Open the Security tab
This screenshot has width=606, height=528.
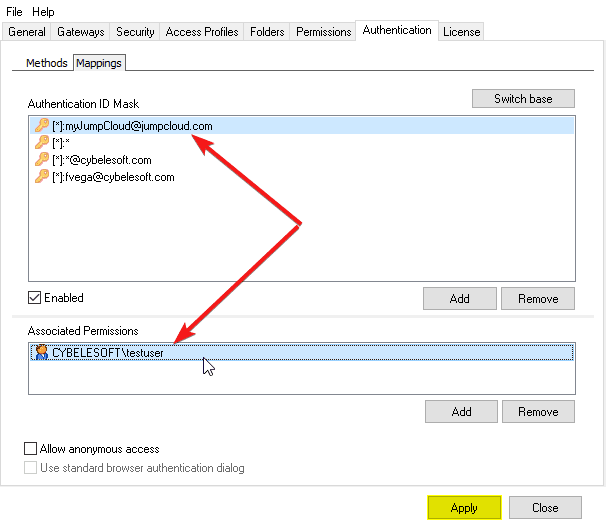[135, 32]
